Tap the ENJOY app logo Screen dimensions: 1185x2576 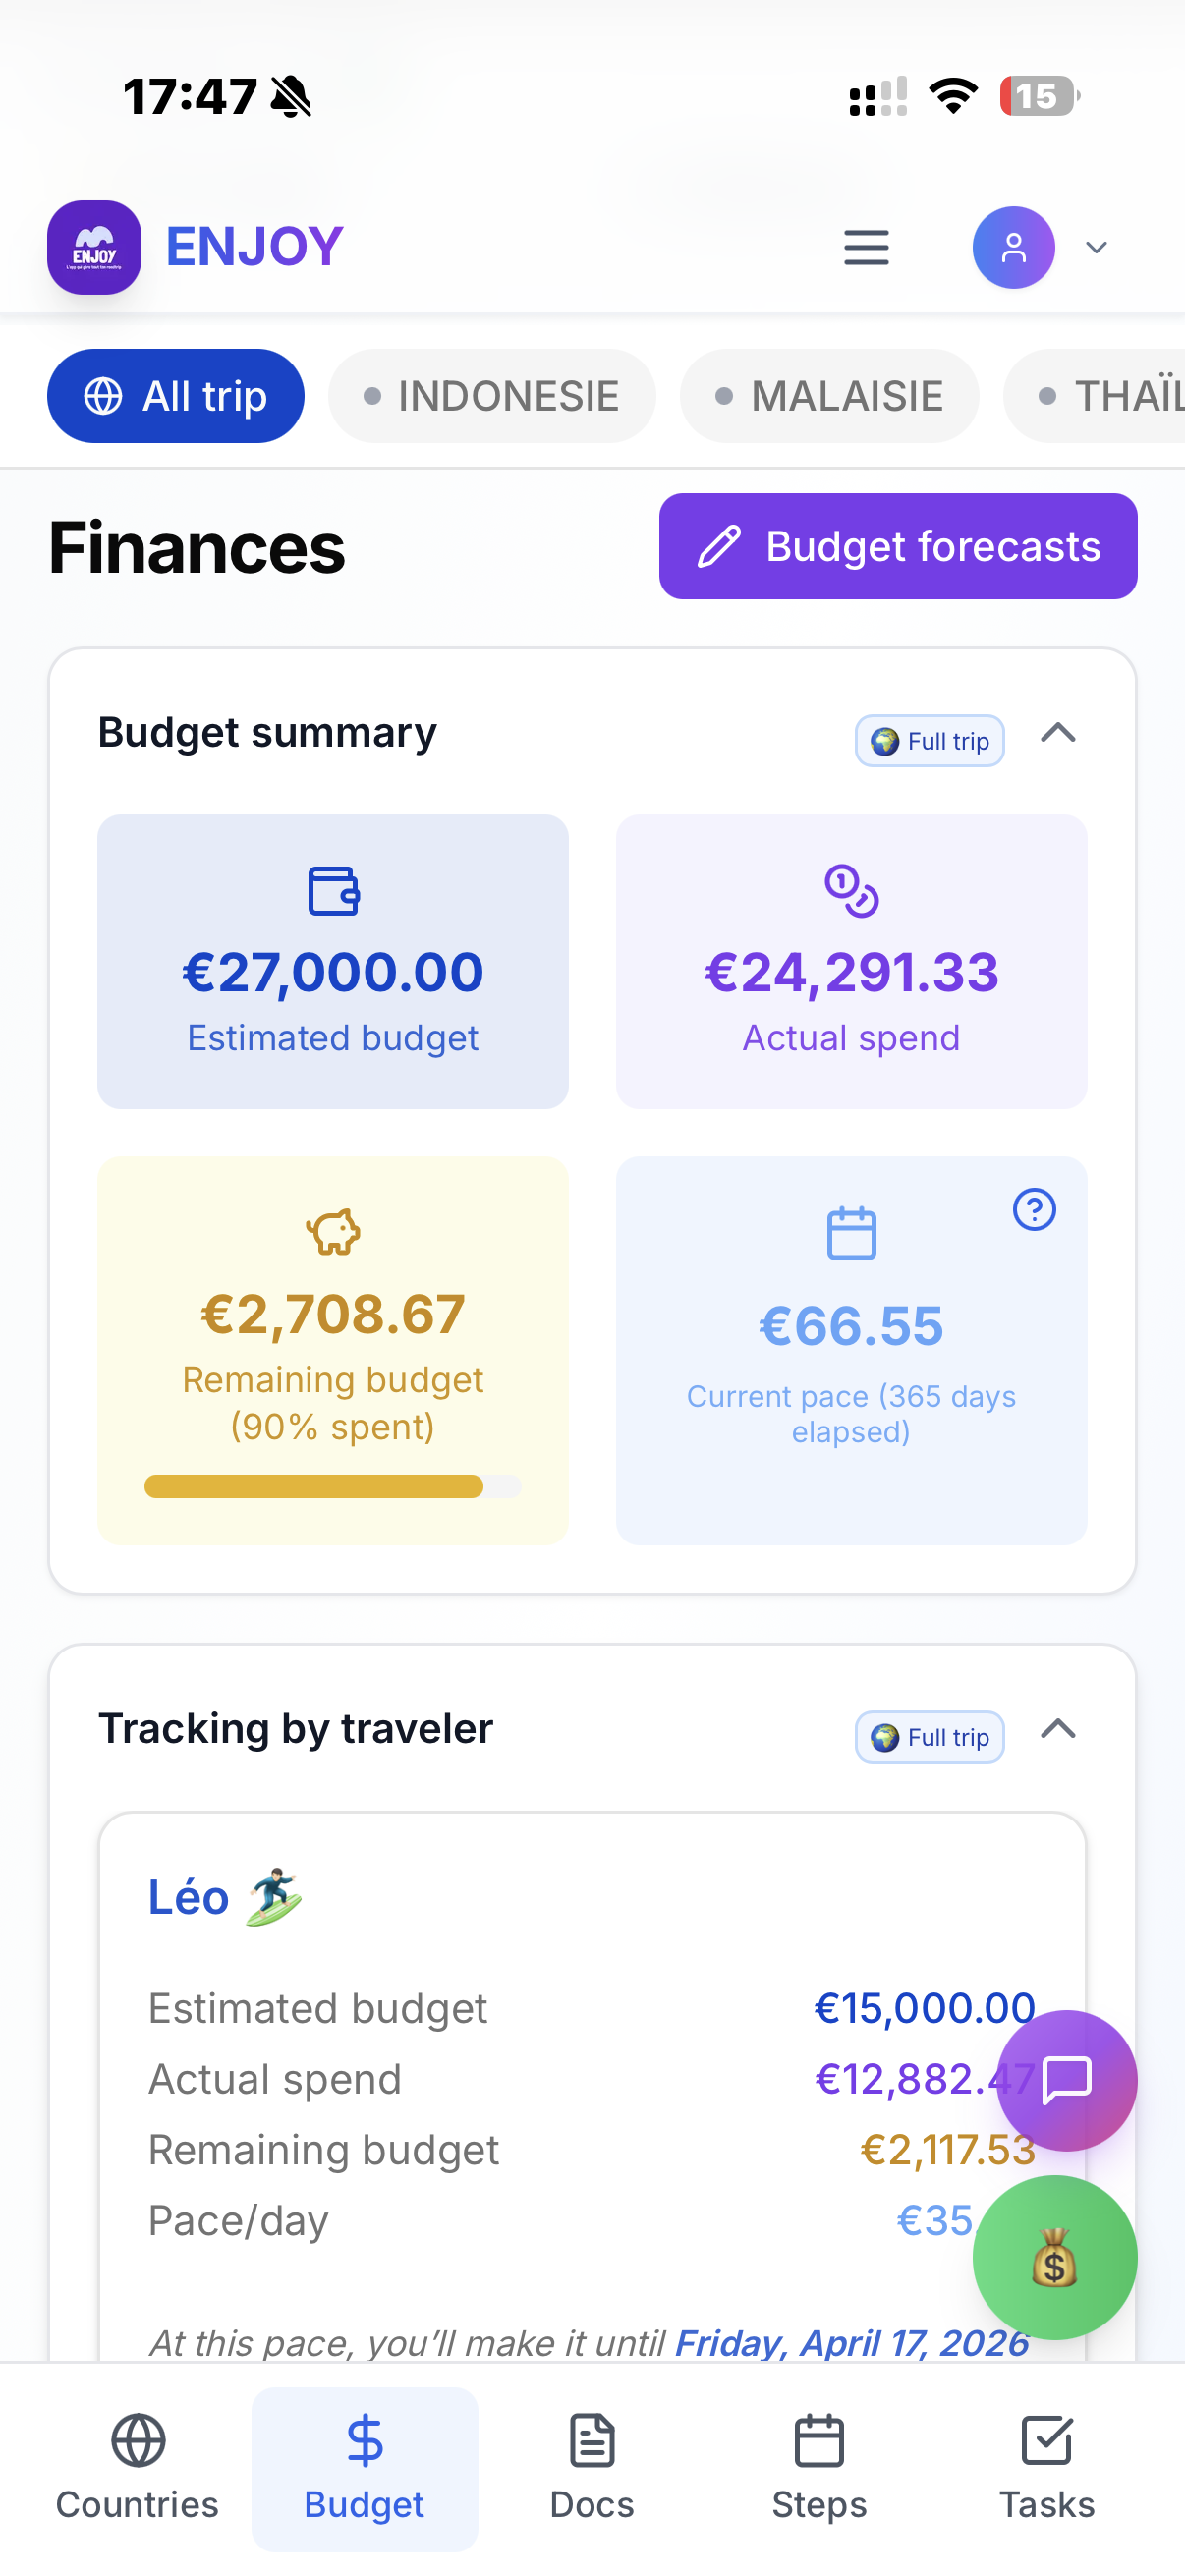tap(94, 247)
